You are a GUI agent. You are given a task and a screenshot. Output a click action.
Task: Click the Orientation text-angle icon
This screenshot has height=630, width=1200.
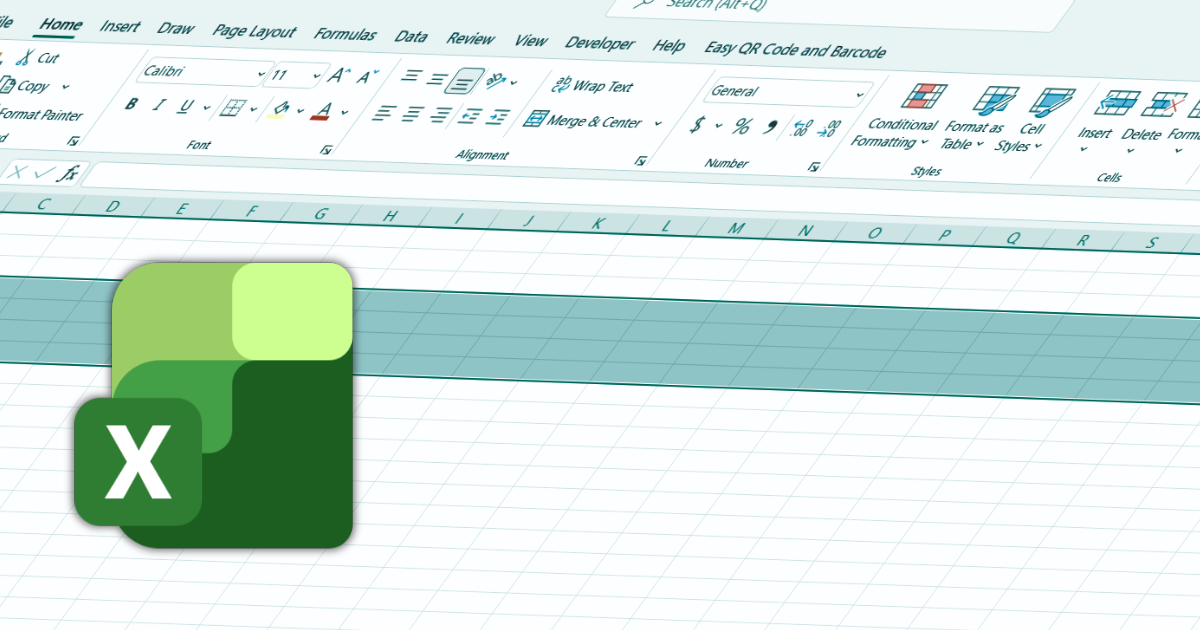click(497, 81)
